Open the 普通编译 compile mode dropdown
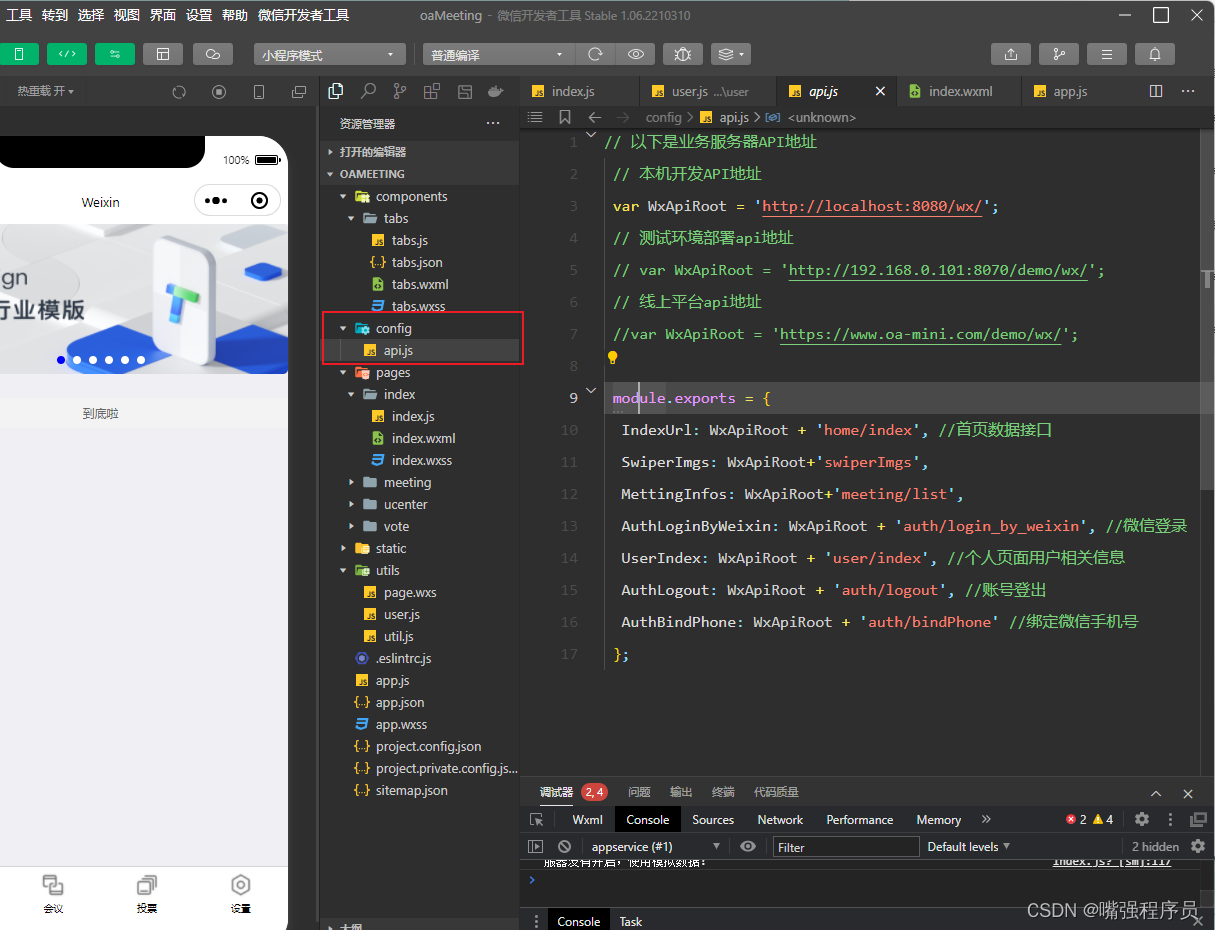Screen dimensions: 1215x930 tap(498, 54)
